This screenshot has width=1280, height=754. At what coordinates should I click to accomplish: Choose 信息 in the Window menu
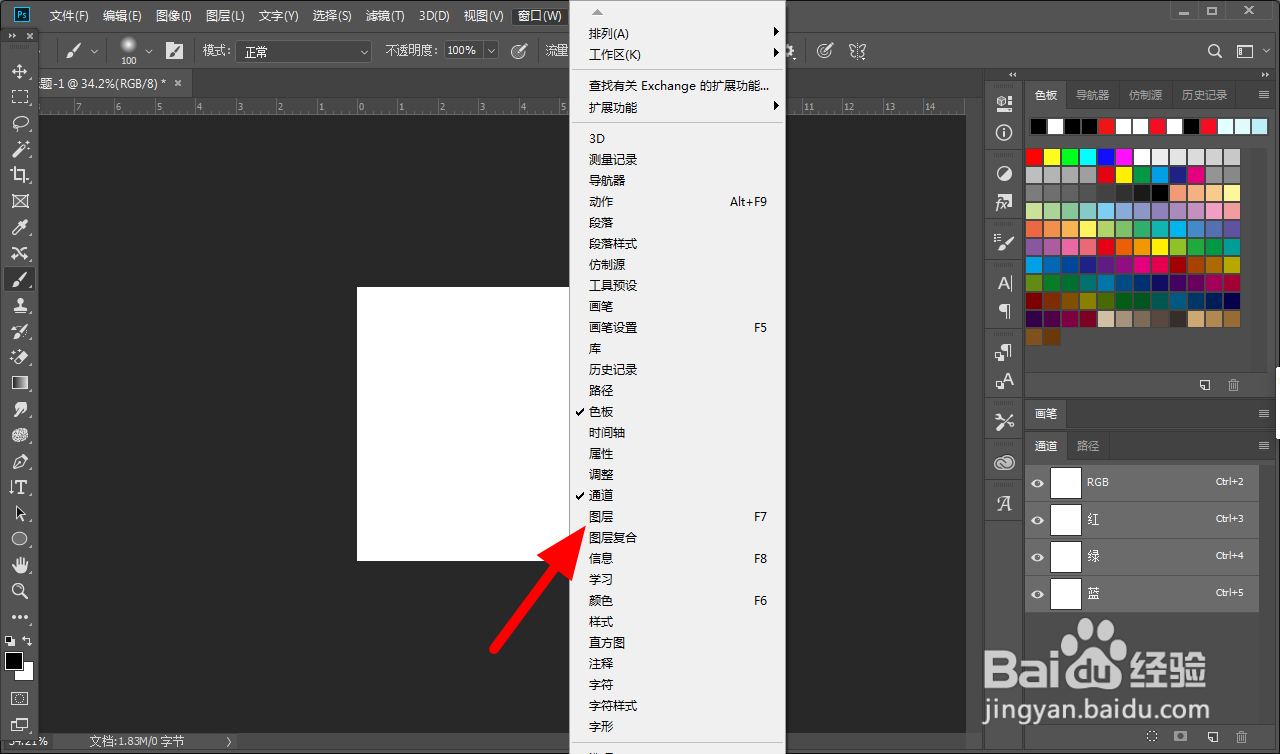click(x=678, y=559)
